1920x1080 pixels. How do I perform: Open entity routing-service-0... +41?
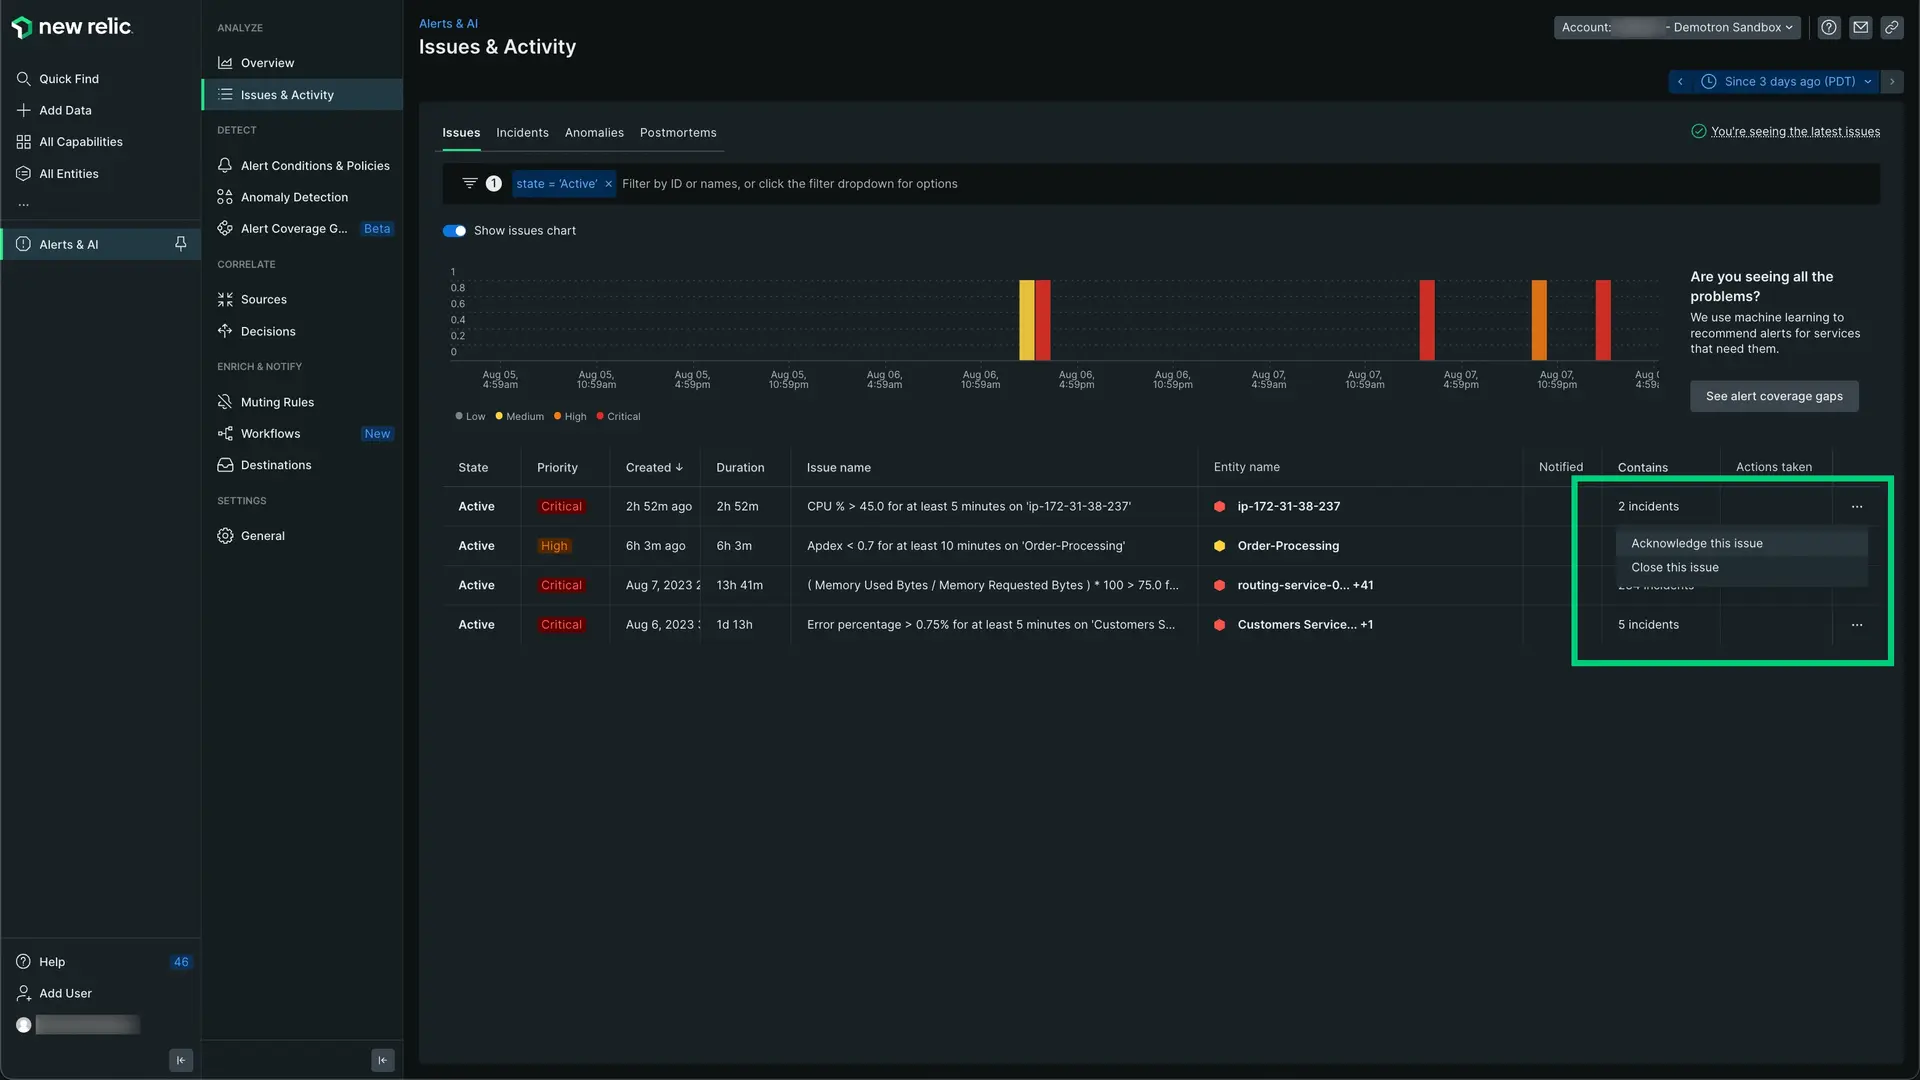[1305, 586]
